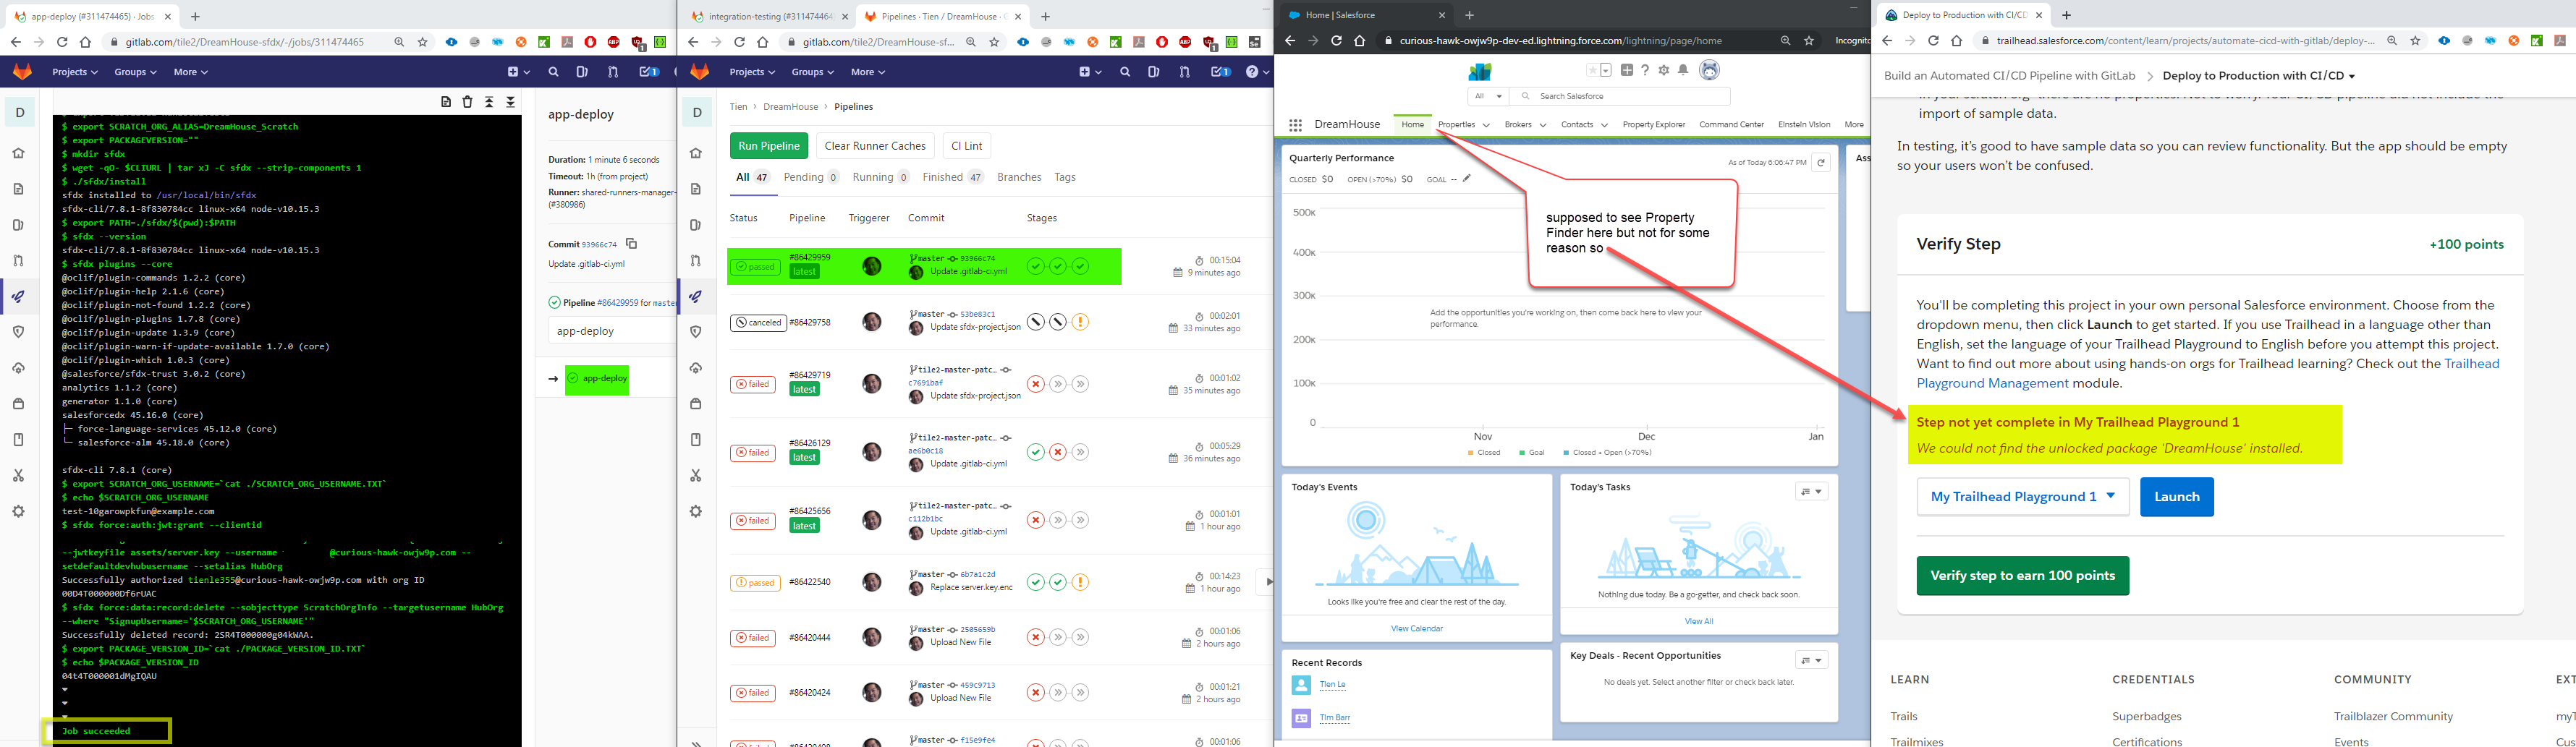2576x747 pixels.
Task: Show complete raw job log icon
Action: coord(446,102)
